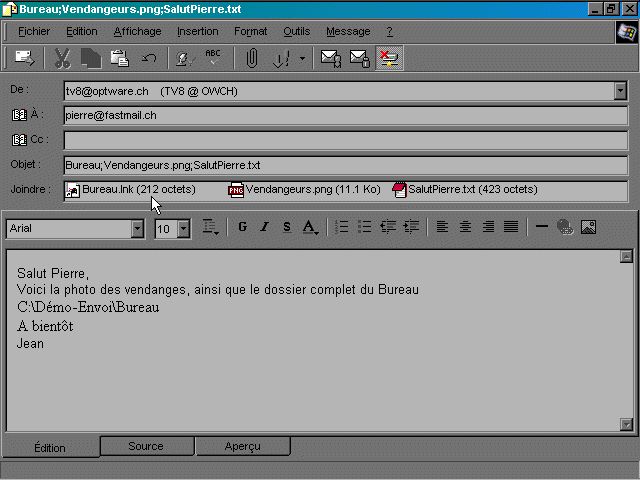Open the Arial font name dropdown
Image resolution: width=640 pixels, height=480 pixels.
(138, 229)
